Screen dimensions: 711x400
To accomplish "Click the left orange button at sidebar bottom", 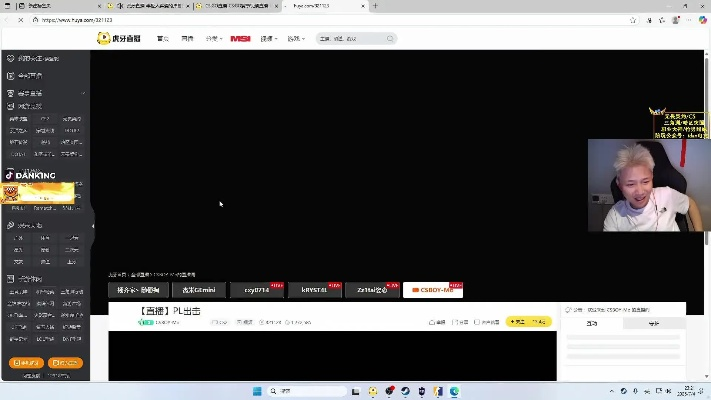I will pyautogui.click(x=24, y=363).
